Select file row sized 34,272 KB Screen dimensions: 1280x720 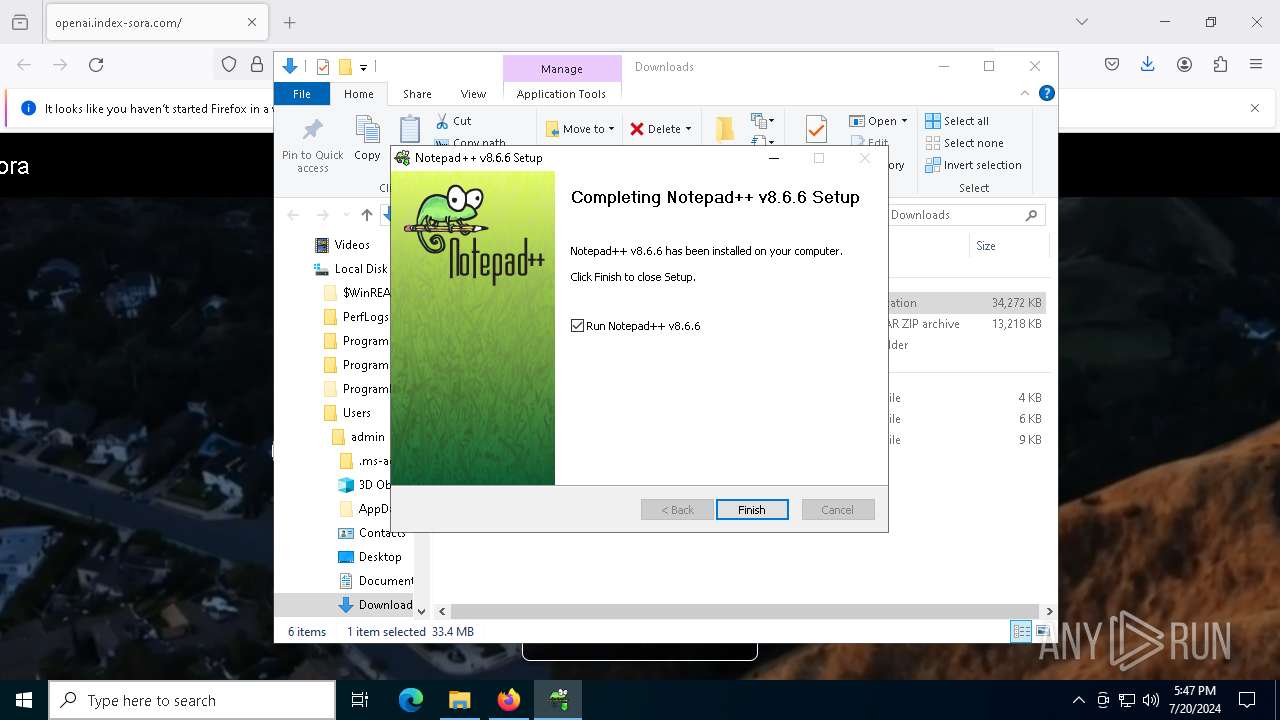966,303
